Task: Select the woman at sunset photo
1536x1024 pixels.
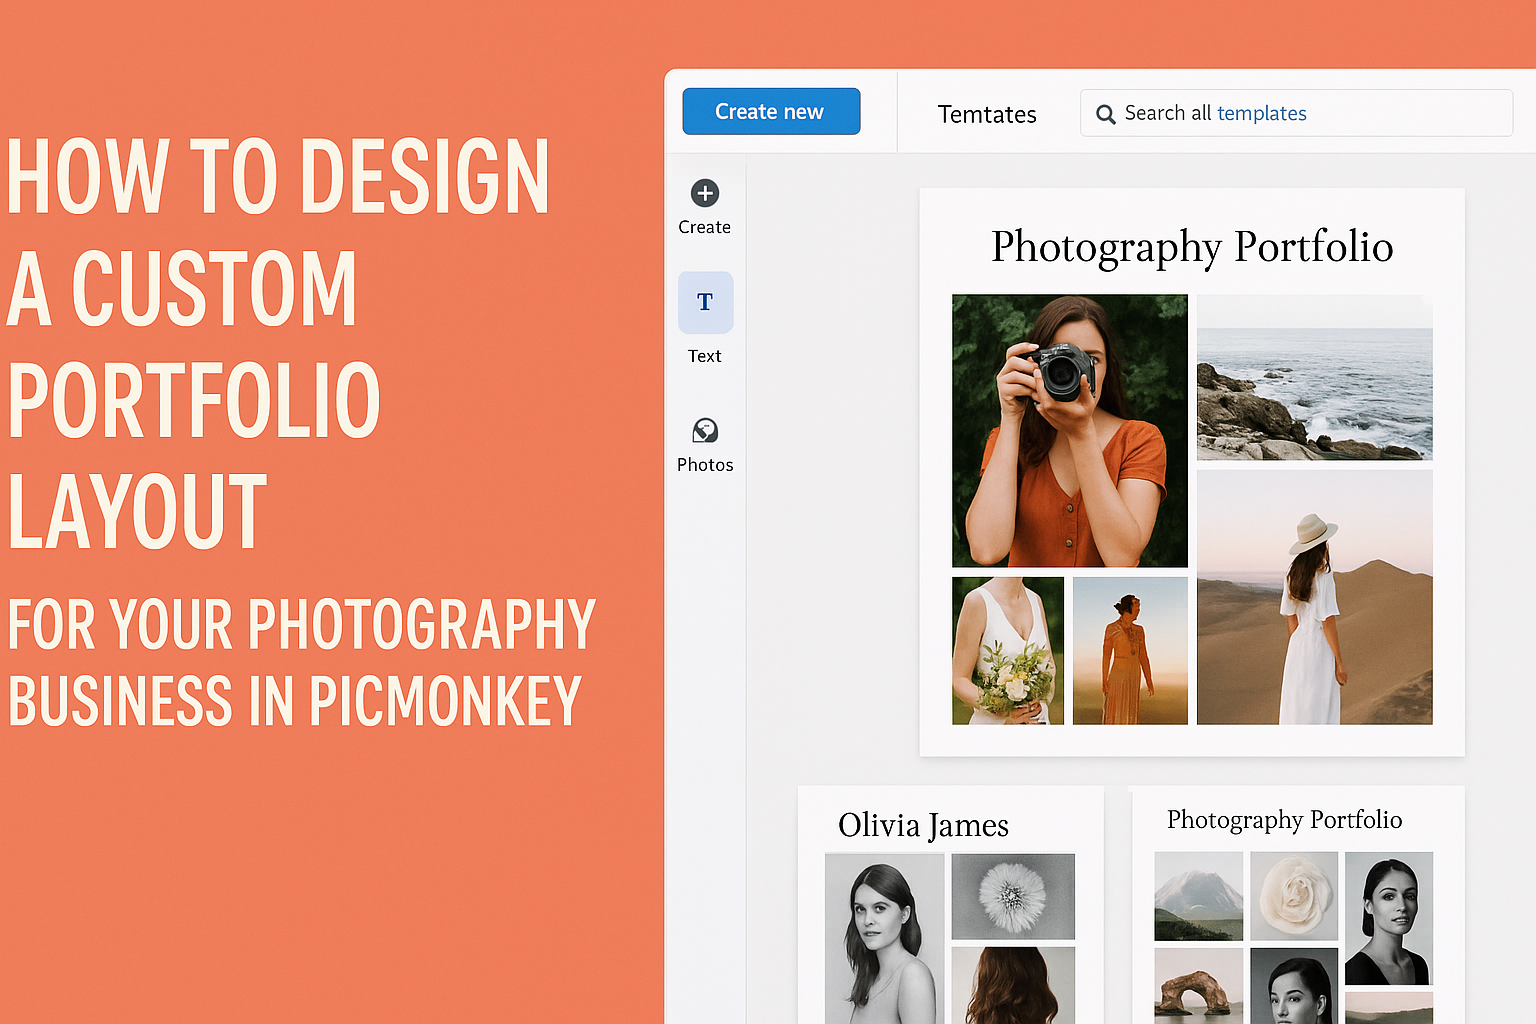Action: [1130, 651]
